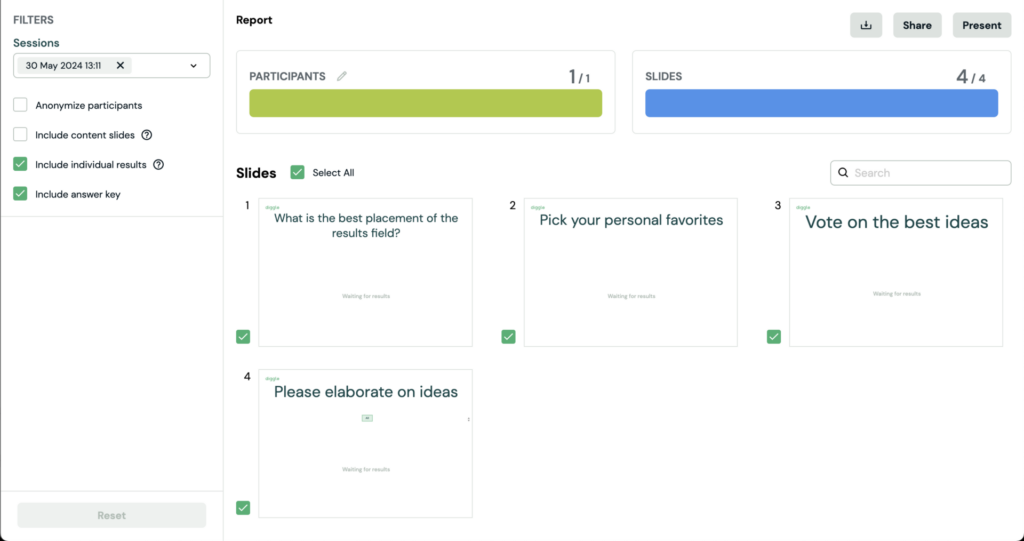Open 'Vote on the best ideas' slide thumbnail
1024x541 pixels.
click(896, 272)
